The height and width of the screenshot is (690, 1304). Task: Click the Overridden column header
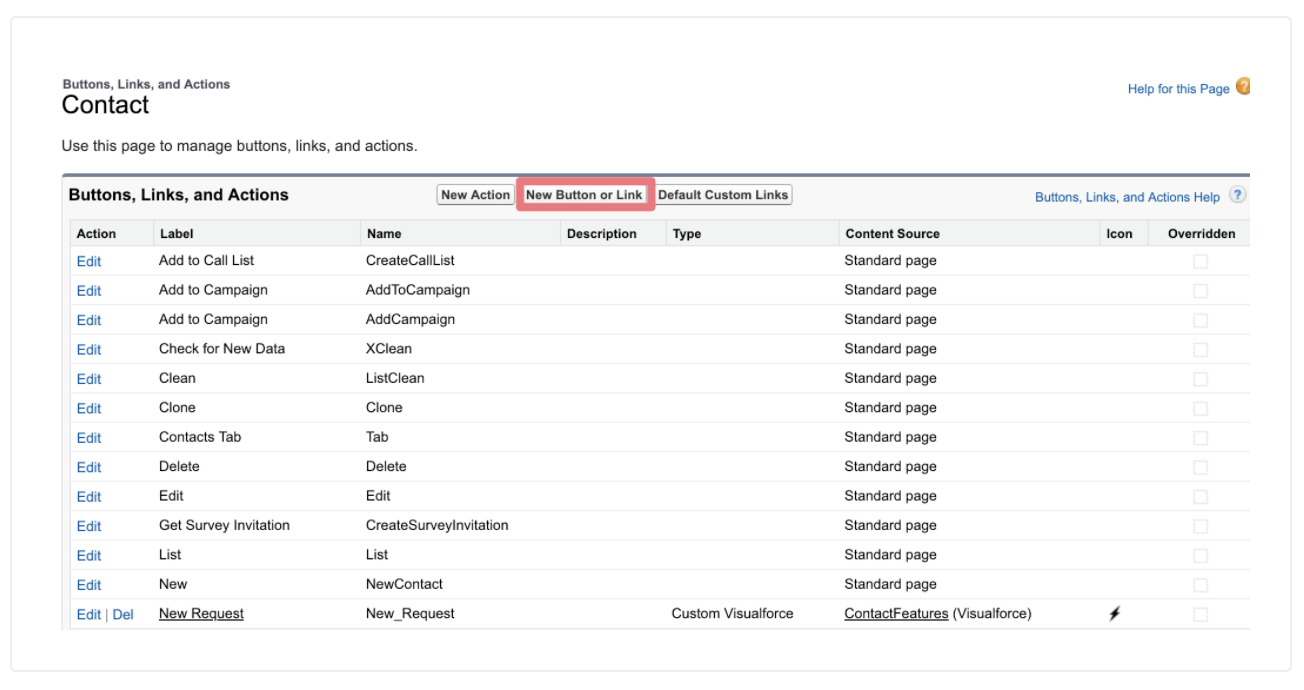1202,234
